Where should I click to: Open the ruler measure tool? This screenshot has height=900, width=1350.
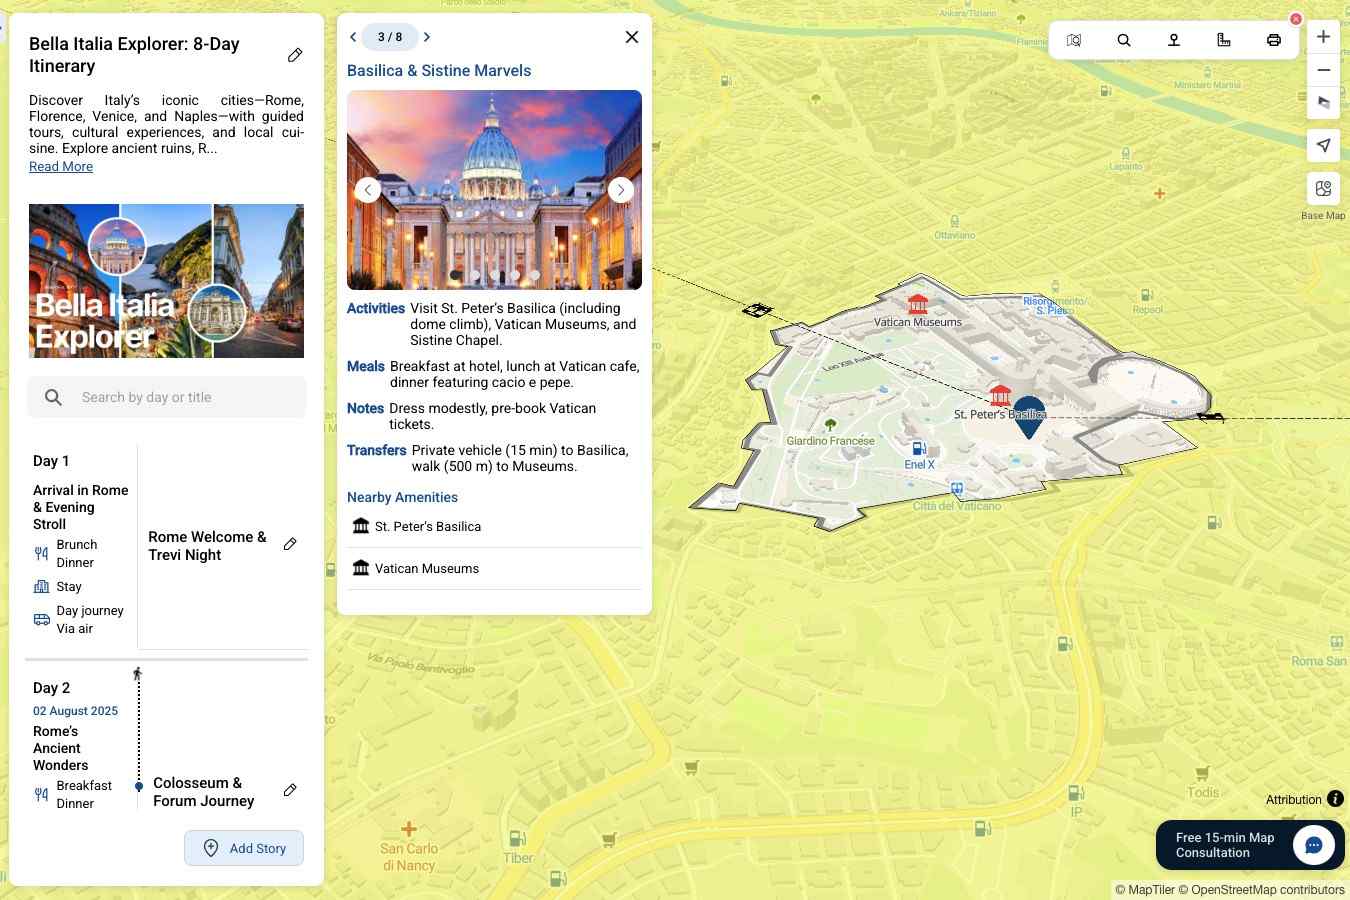click(x=1224, y=40)
